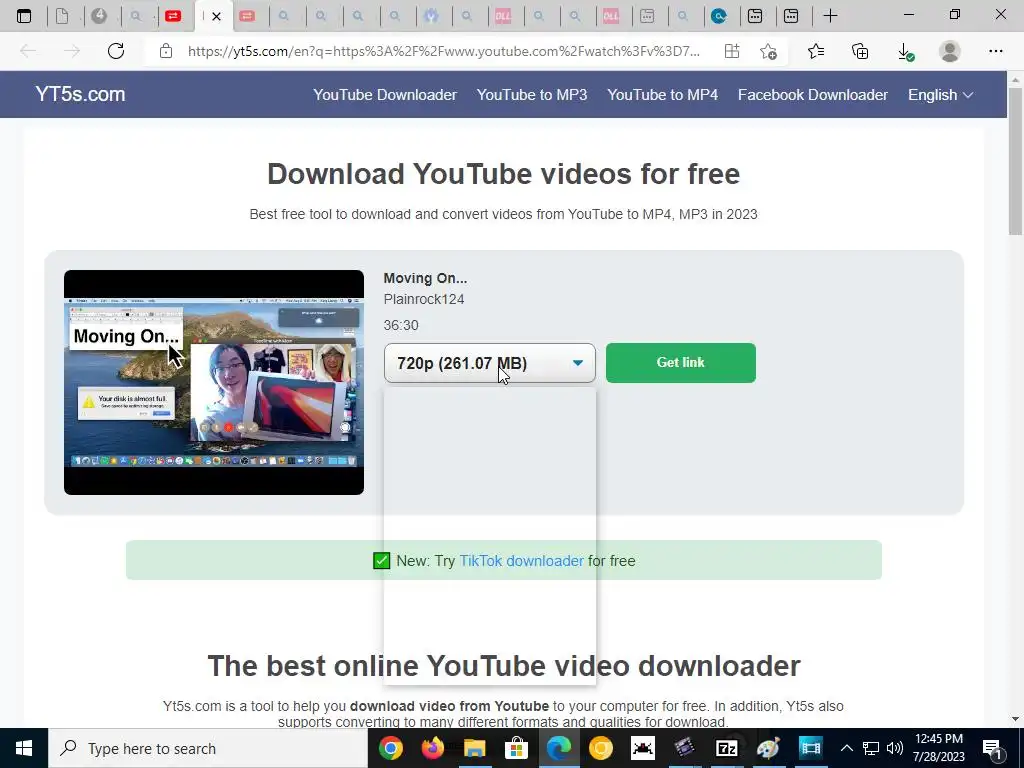The width and height of the screenshot is (1024, 768).
Task: Open the yellow circle app in taskbar
Action: click(x=601, y=748)
